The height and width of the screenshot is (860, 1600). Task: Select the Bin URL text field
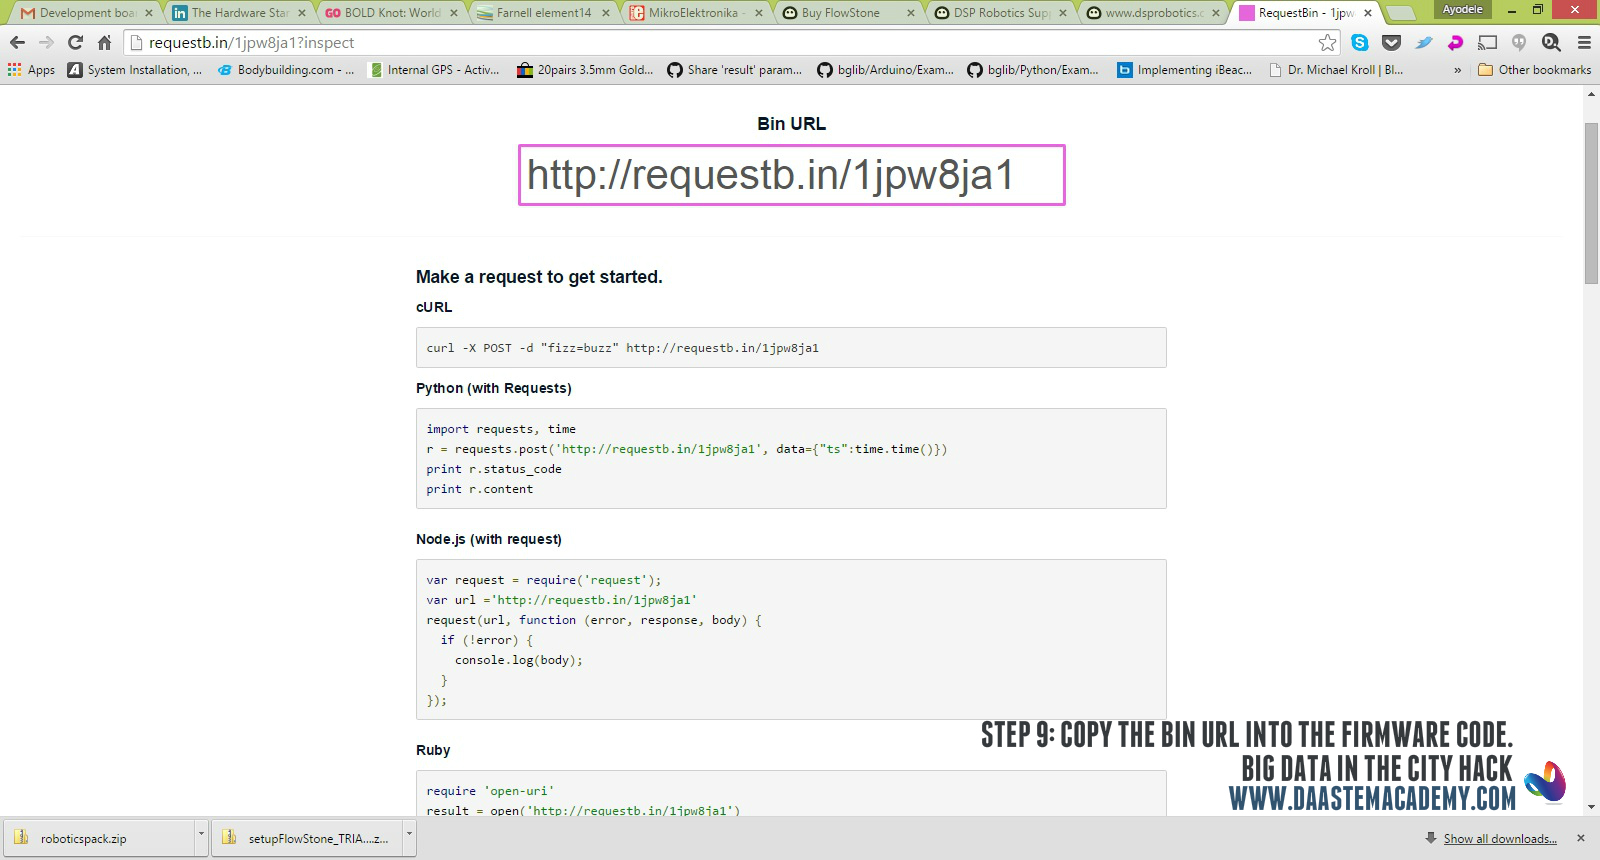[792, 175]
